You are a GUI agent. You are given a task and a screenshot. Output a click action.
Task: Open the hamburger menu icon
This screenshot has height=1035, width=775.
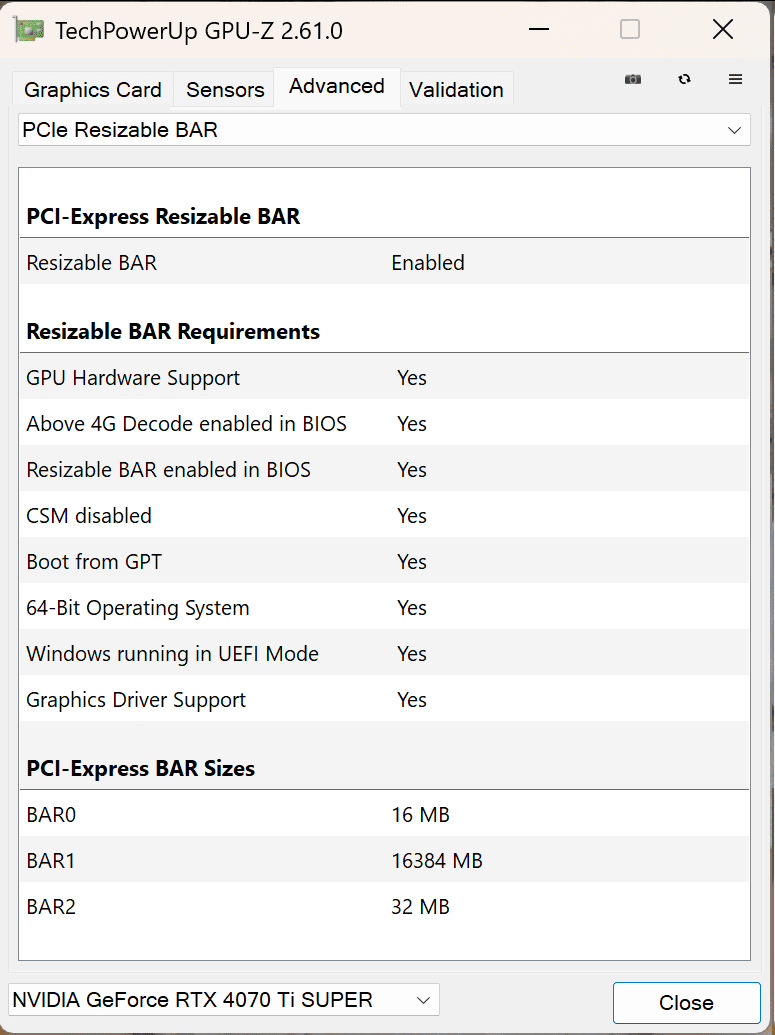point(735,79)
